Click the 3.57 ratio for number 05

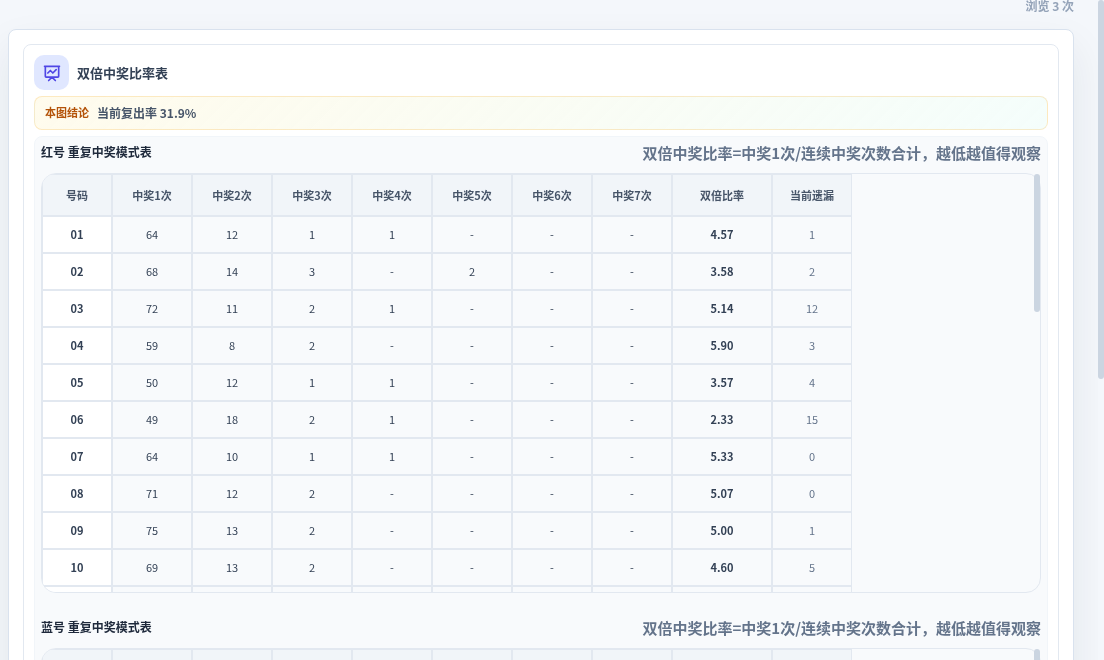[722, 382]
